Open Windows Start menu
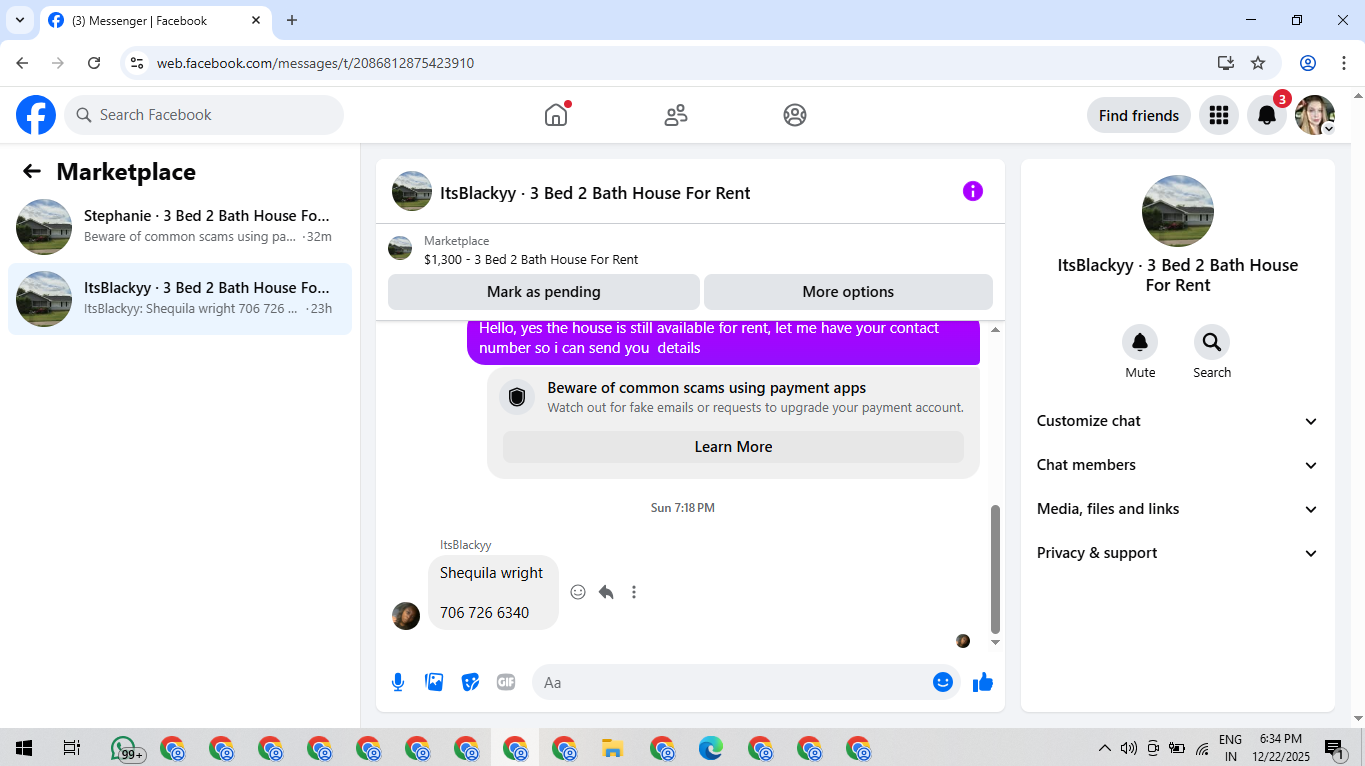The image size is (1365, 766). [24, 748]
